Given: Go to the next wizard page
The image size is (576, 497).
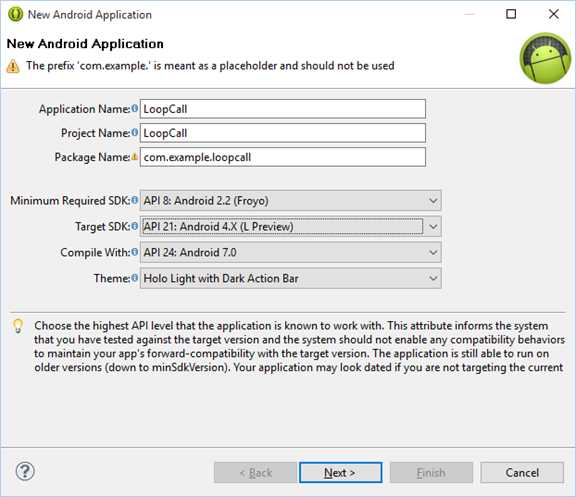Looking at the screenshot, I should (341, 472).
